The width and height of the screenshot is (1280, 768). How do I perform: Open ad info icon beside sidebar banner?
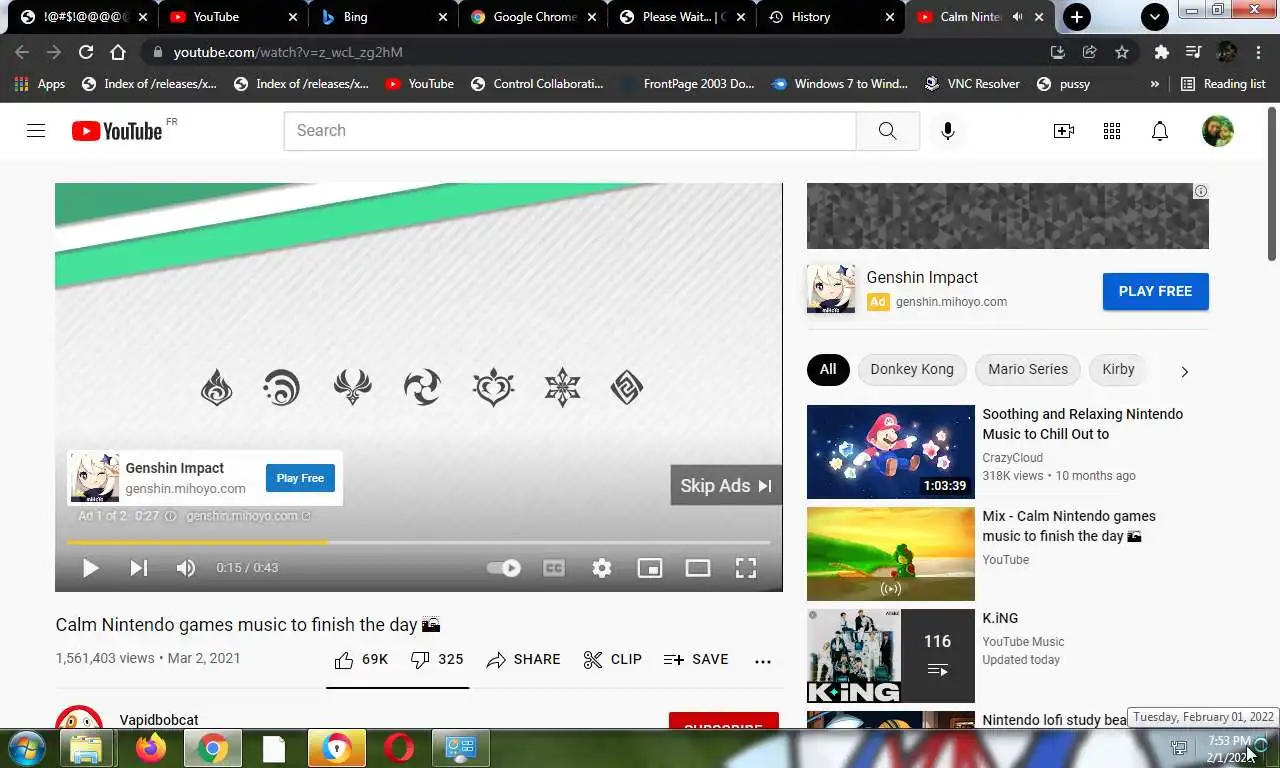click(x=1200, y=191)
